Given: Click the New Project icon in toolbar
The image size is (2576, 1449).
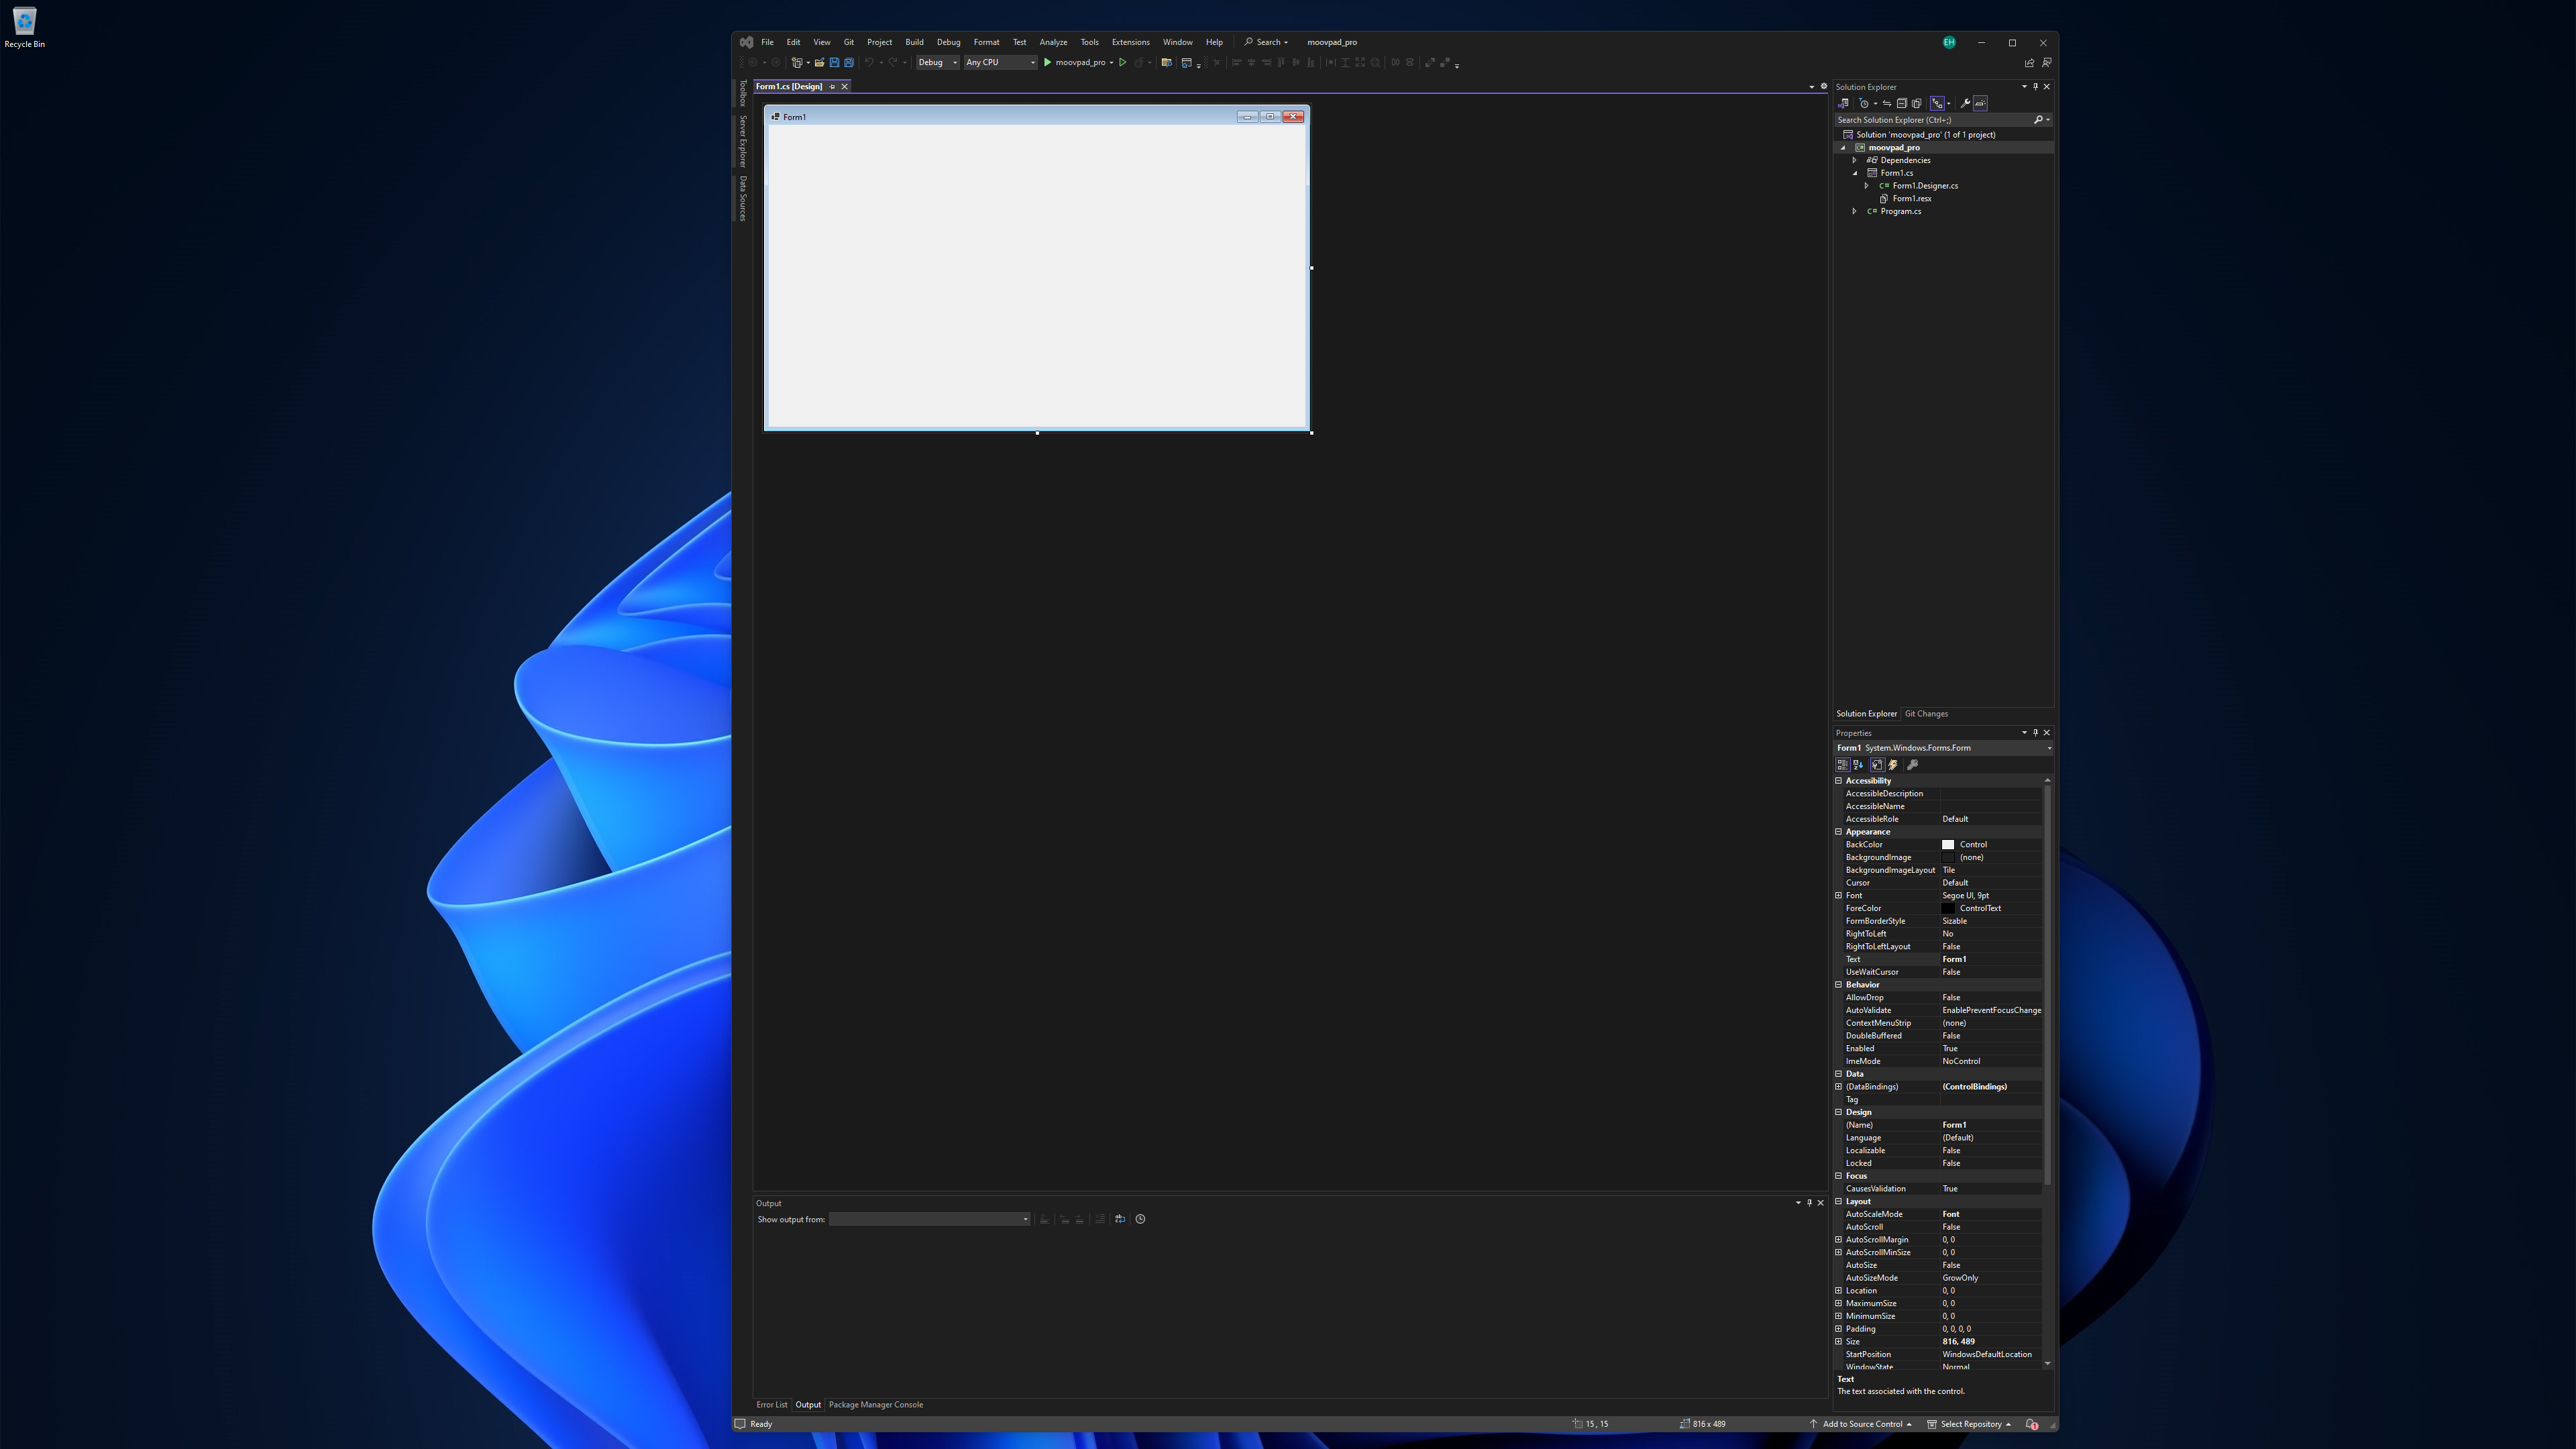Looking at the screenshot, I should pos(797,62).
